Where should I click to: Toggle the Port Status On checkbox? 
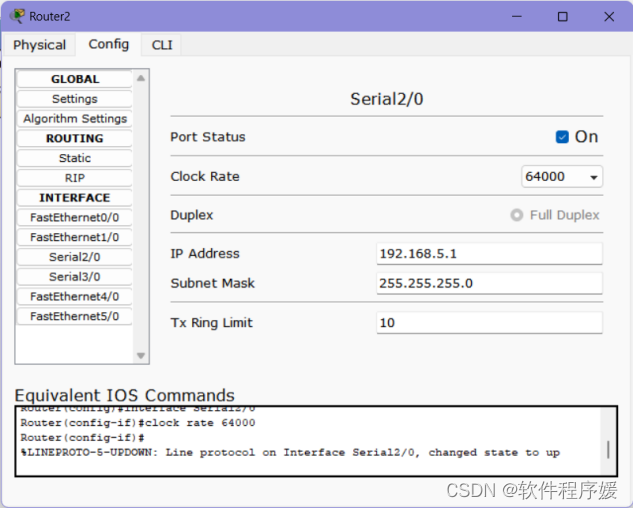coord(562,137)
